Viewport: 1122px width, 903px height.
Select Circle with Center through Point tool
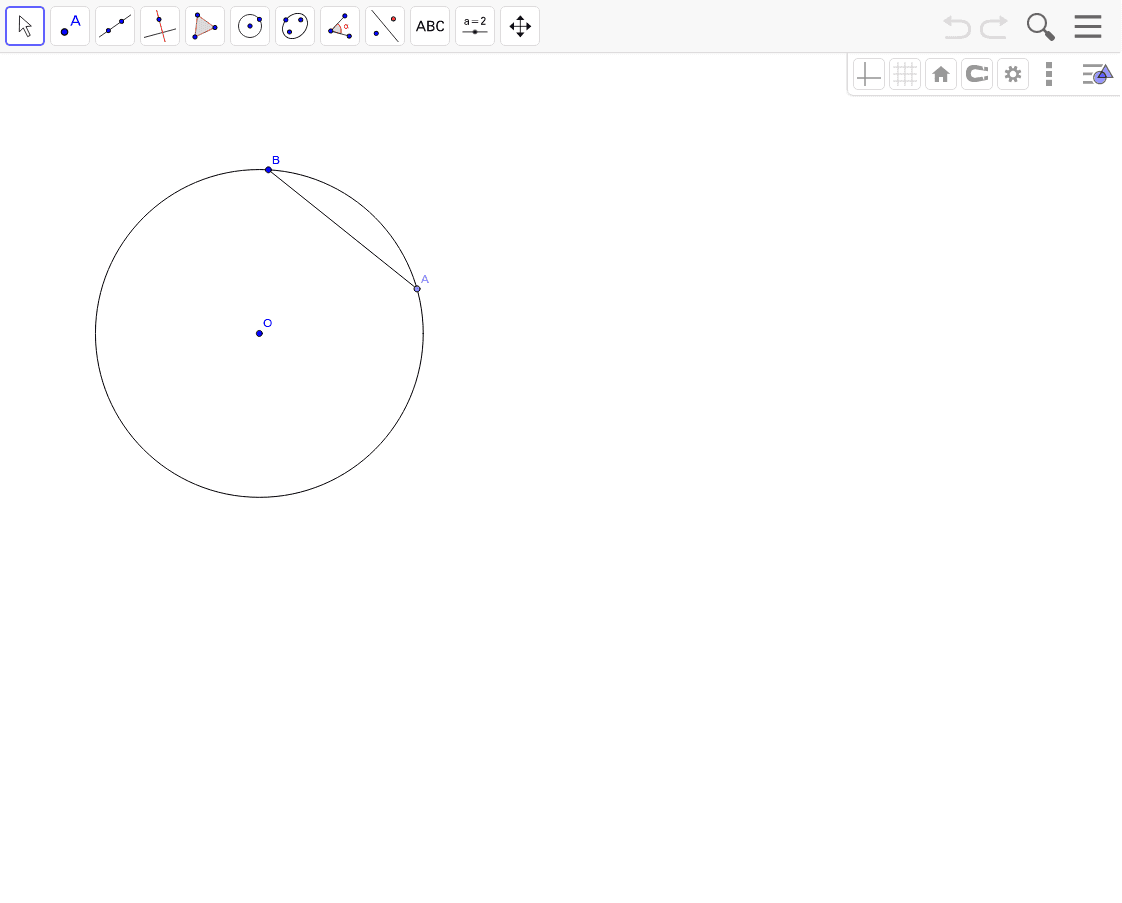250,26
